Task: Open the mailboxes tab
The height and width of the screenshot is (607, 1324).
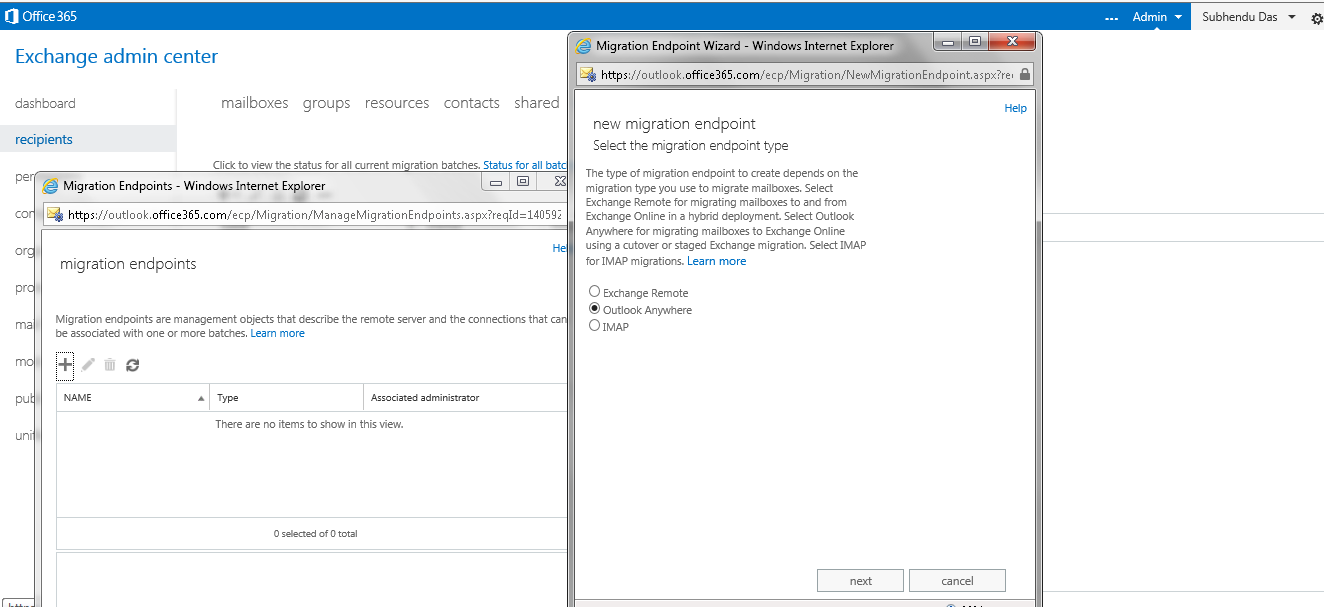Action: click(x=254, y=103)
